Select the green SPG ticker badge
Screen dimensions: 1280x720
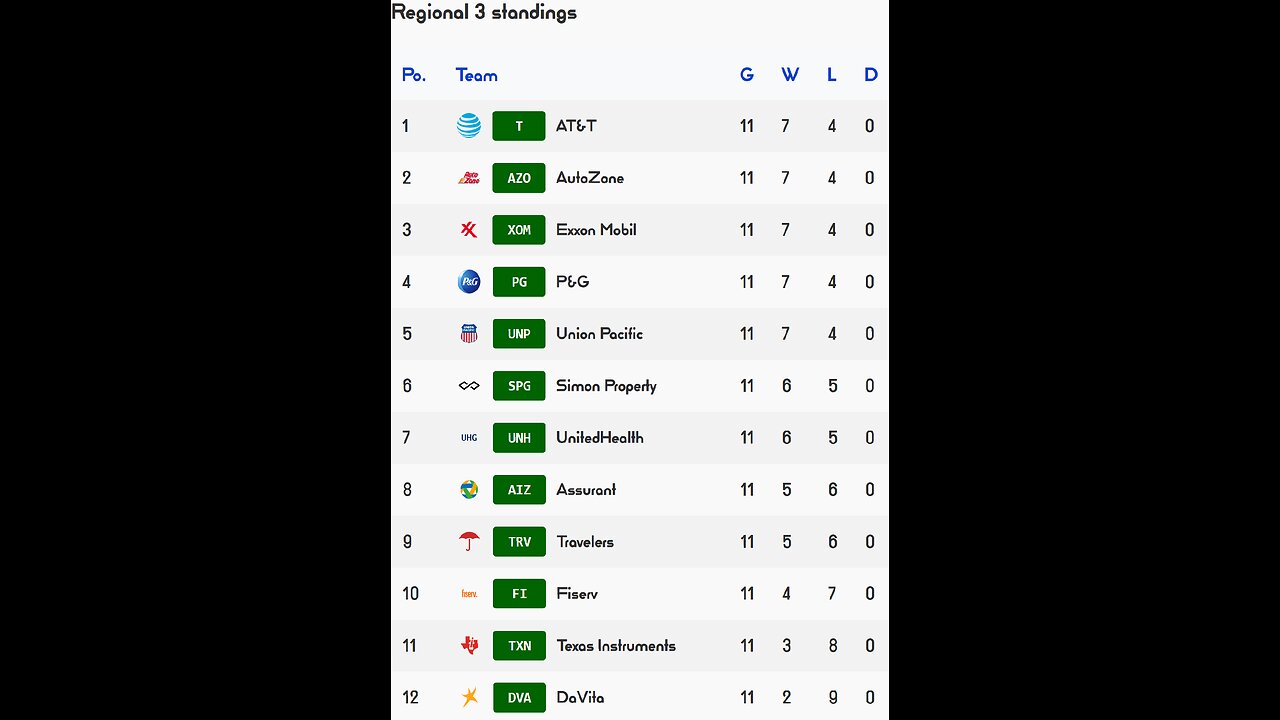pyautogui.click(x=519, y=386)
